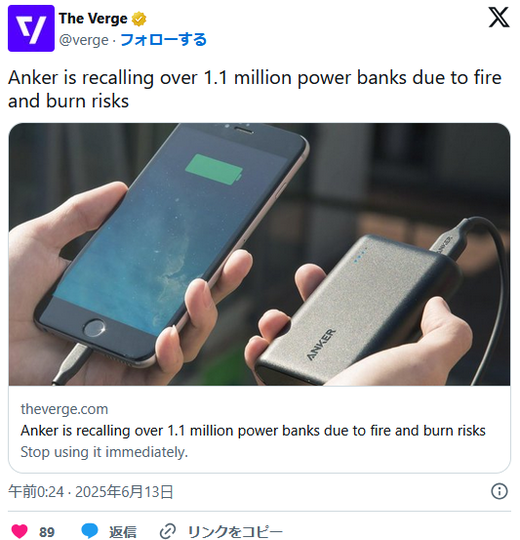
Task: Open the @verge handle link
Action: coord(84,40)
